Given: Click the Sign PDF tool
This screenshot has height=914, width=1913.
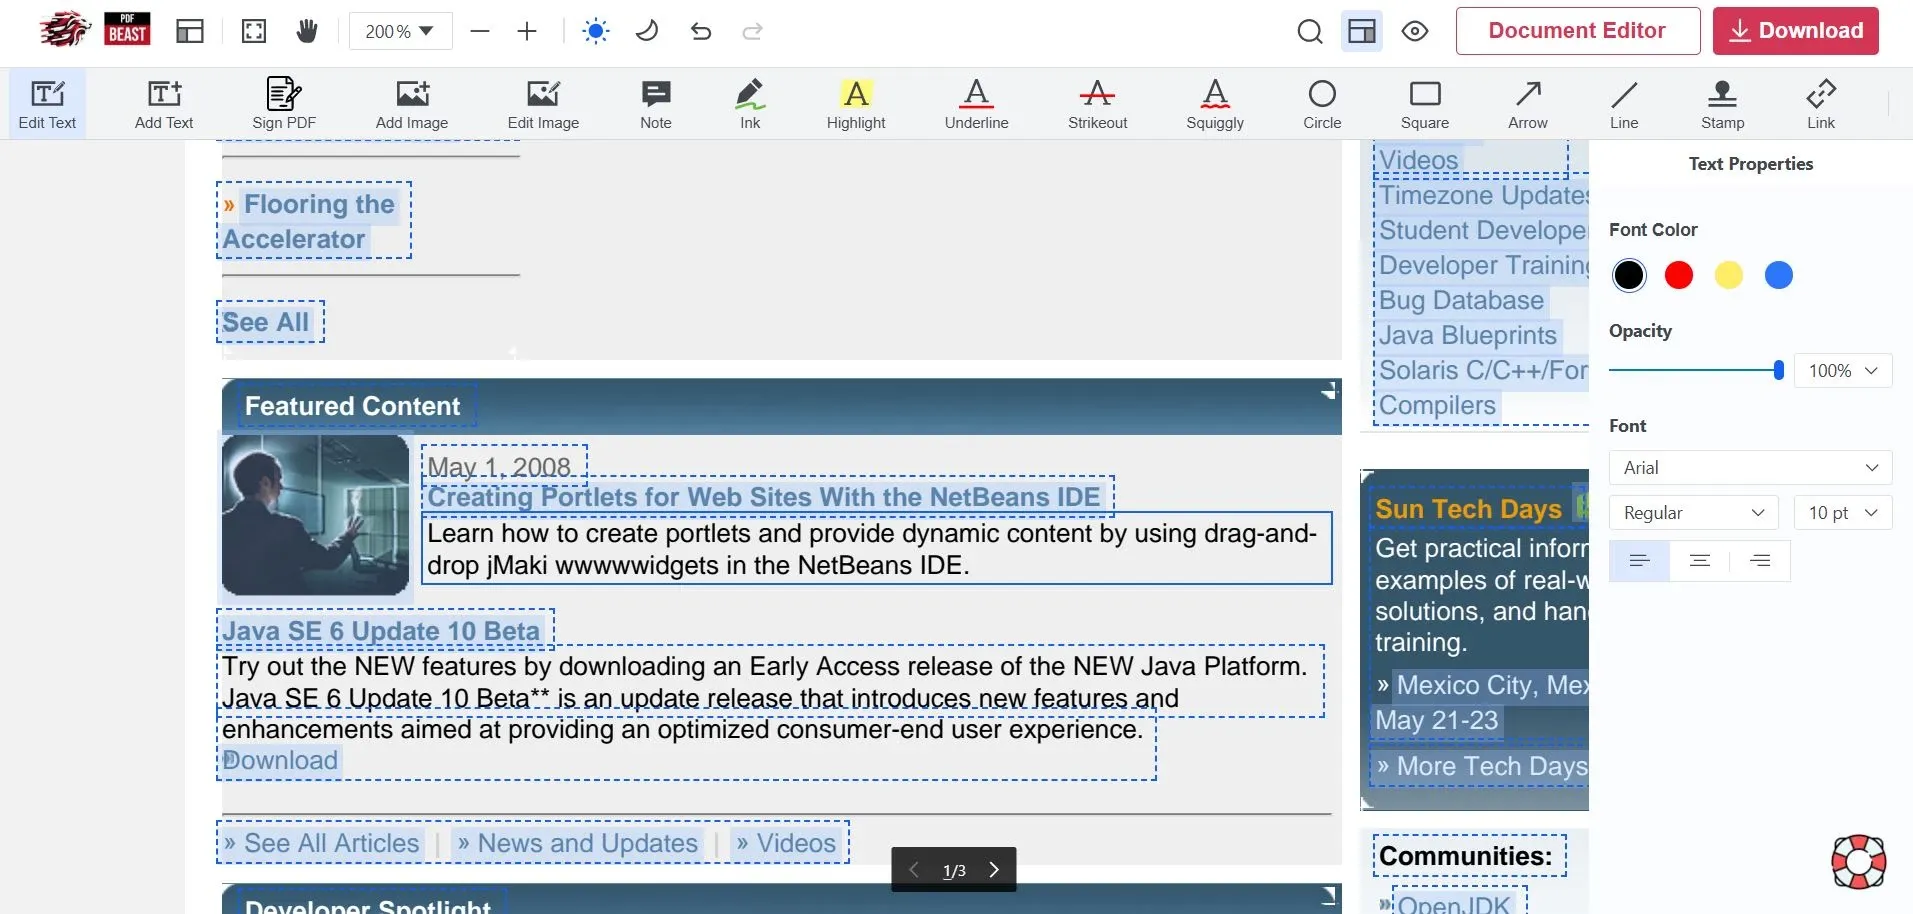Looking at the screenshot, I should coord(284,104).
